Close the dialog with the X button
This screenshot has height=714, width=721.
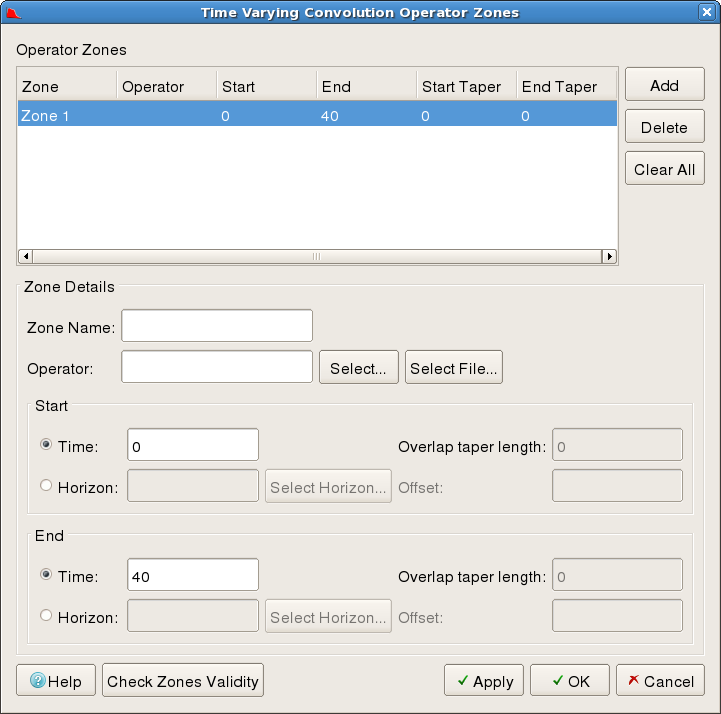tap(706, 12)
